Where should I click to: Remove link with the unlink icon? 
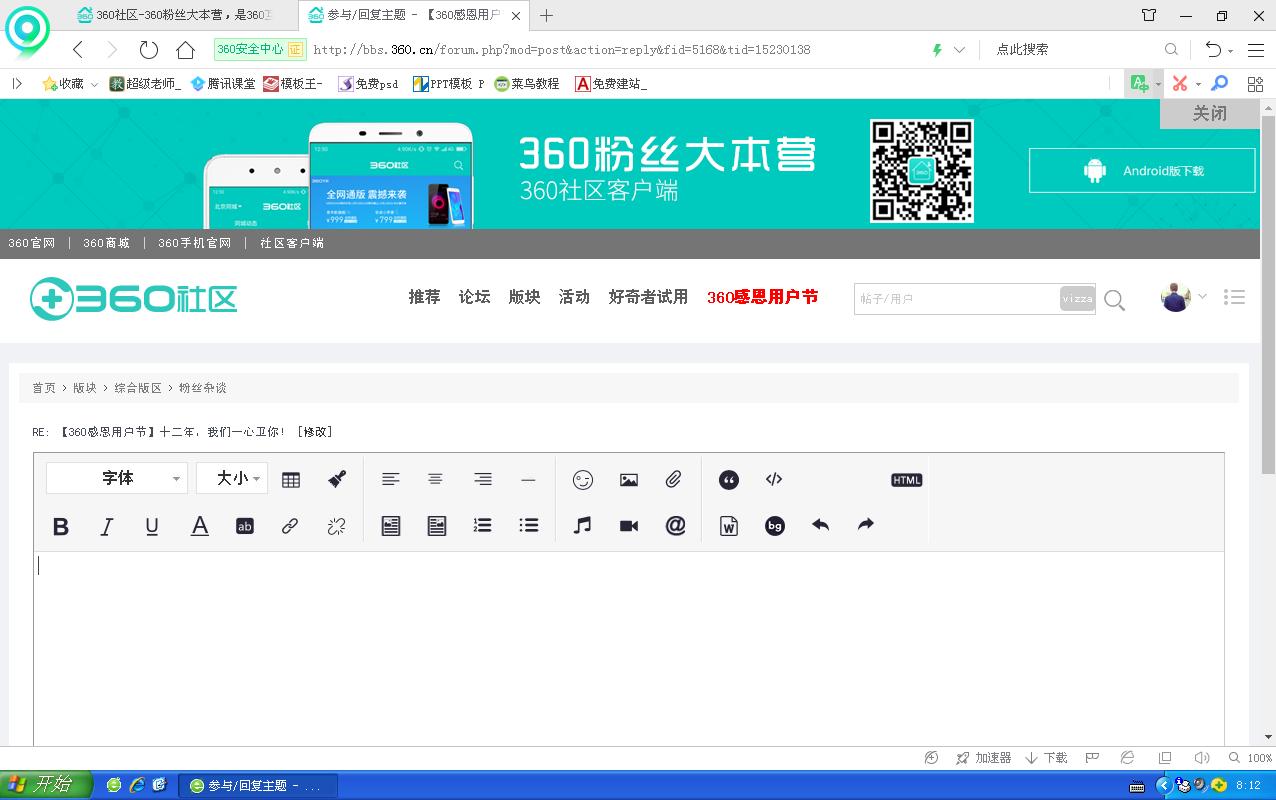coord(337,526)
